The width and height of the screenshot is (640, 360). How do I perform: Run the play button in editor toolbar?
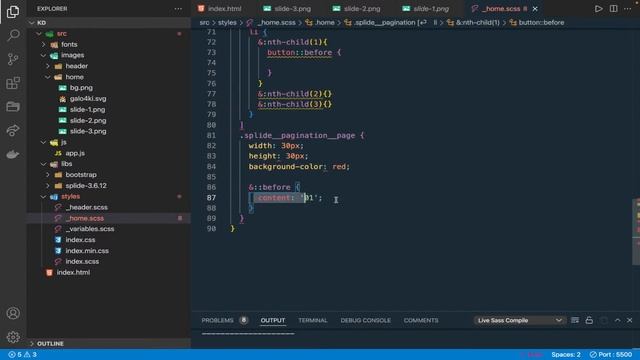(598, 9)
